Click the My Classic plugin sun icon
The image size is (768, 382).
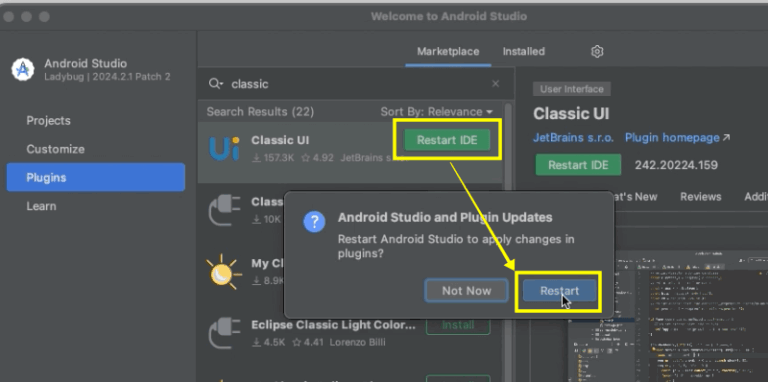(x=224, y=272)
